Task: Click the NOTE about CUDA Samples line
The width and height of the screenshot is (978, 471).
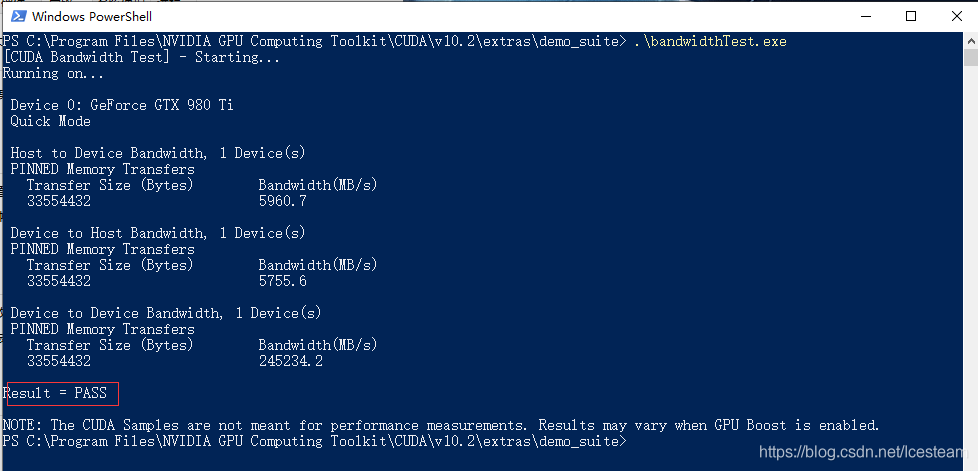Action: pos(440,425)
